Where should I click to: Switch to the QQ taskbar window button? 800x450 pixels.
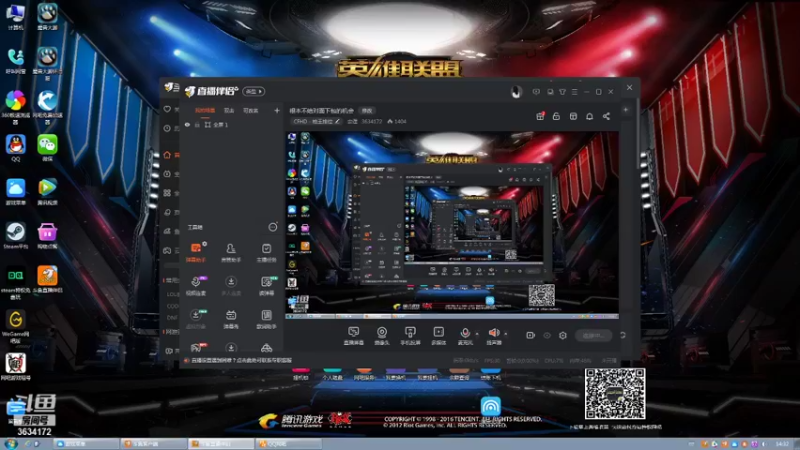point(289,444)
